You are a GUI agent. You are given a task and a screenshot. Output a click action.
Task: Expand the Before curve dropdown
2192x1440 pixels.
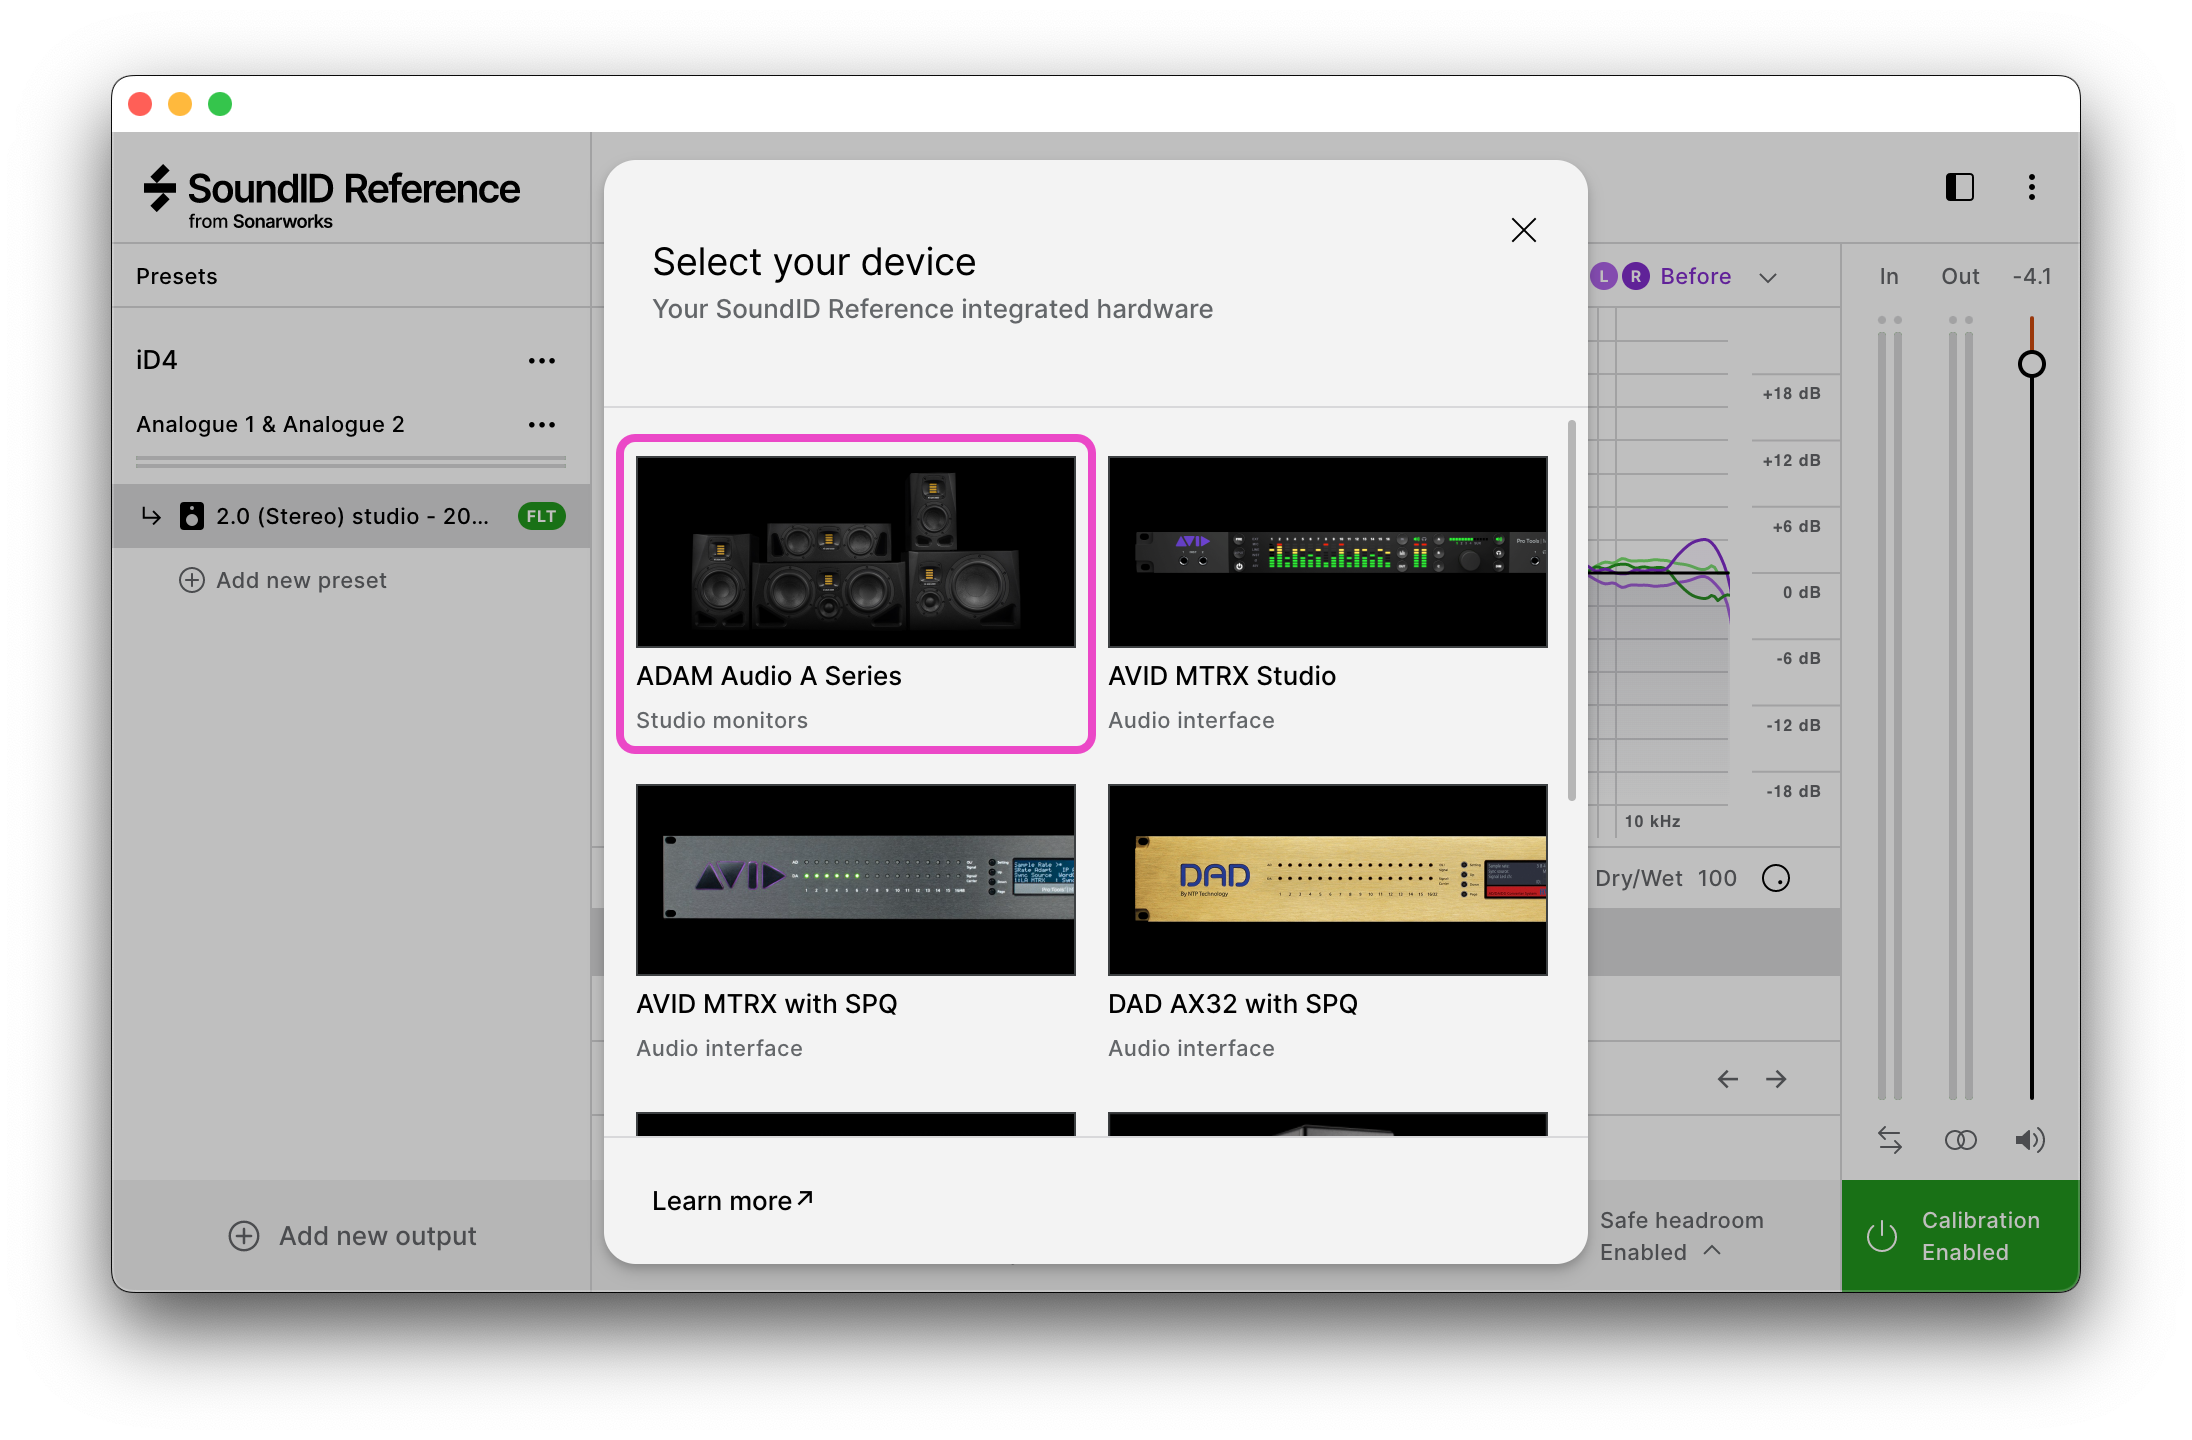click(x=1768, y=277)
